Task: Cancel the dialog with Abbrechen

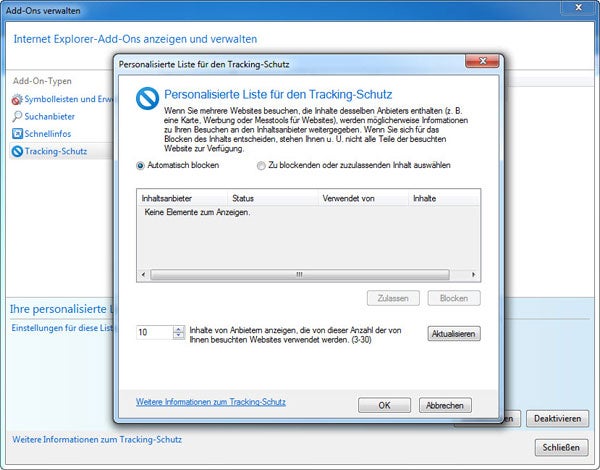Action: (445, 405)
